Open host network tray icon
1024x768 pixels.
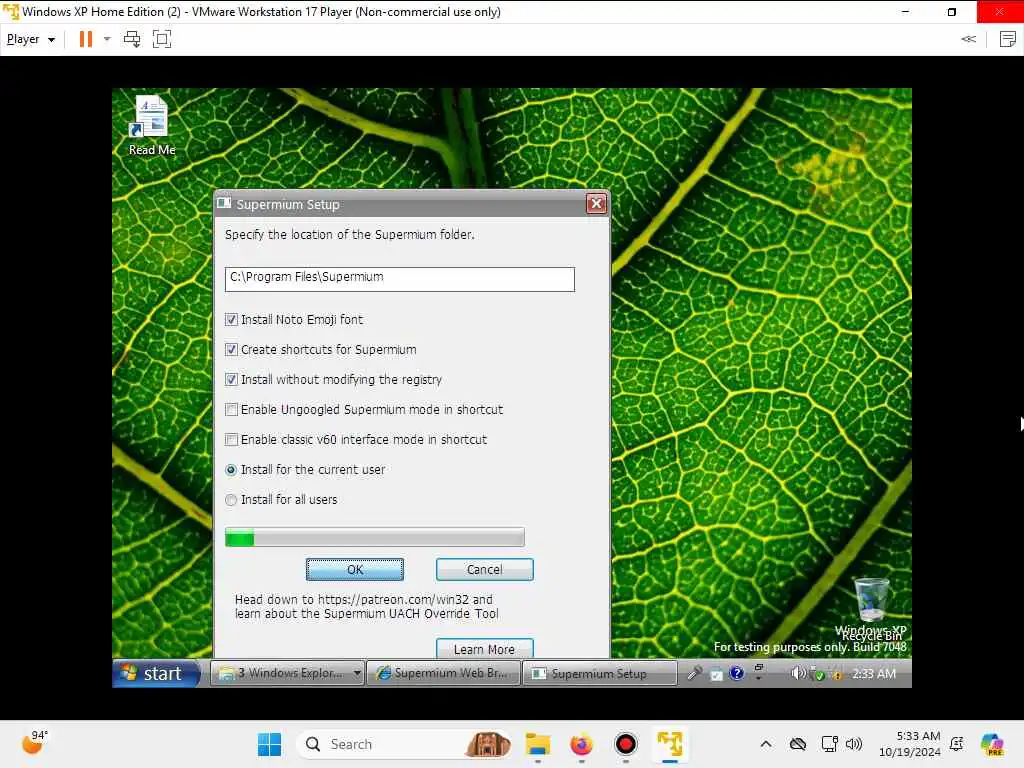coord(829,744)
